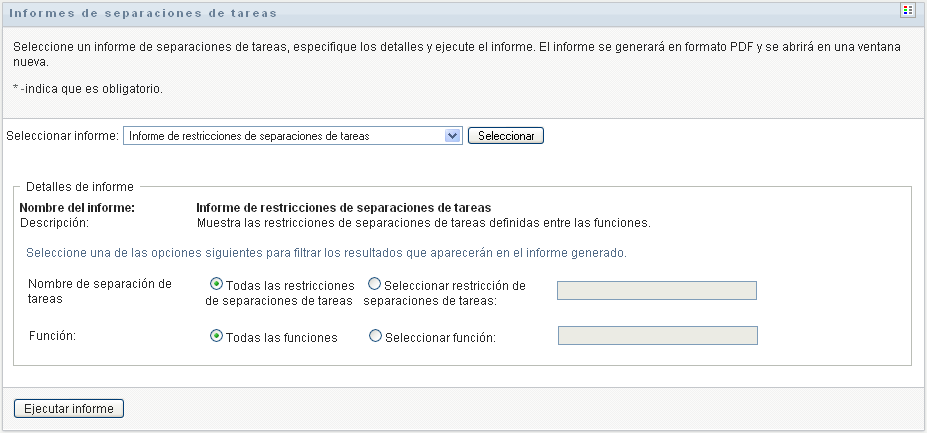The width and height of the screenshot is (927, 433).
Task: Click the blue filter instruction text
Action: [x=326, y=253]
